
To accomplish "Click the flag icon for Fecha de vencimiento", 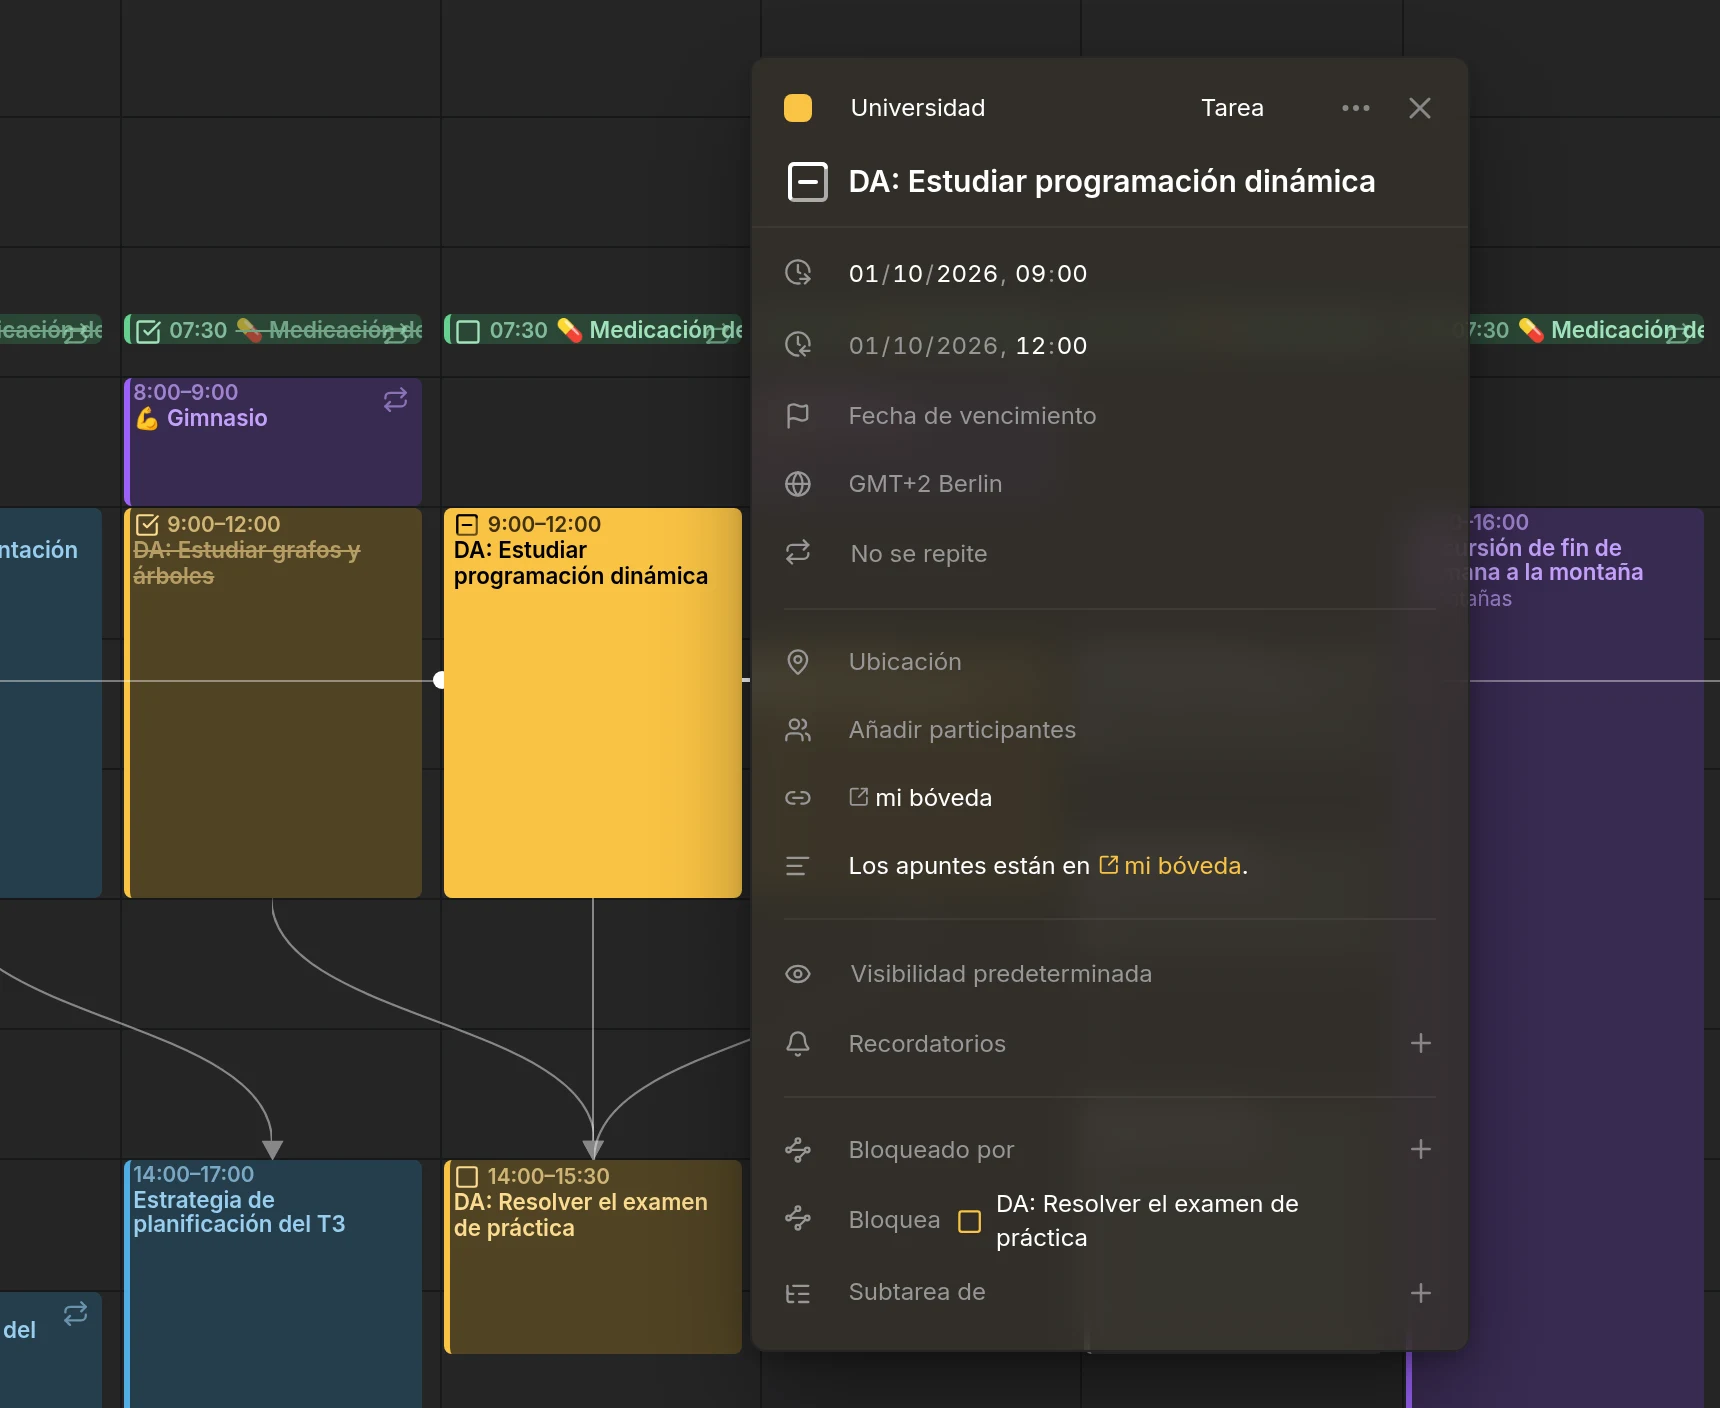I will [x=798, y=416].
